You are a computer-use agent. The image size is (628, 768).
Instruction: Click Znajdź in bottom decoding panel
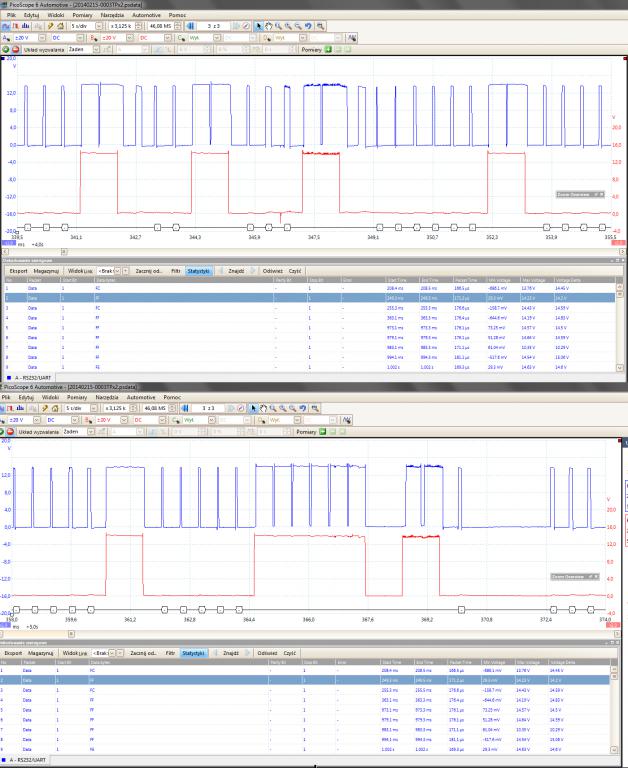click(231, 653)
